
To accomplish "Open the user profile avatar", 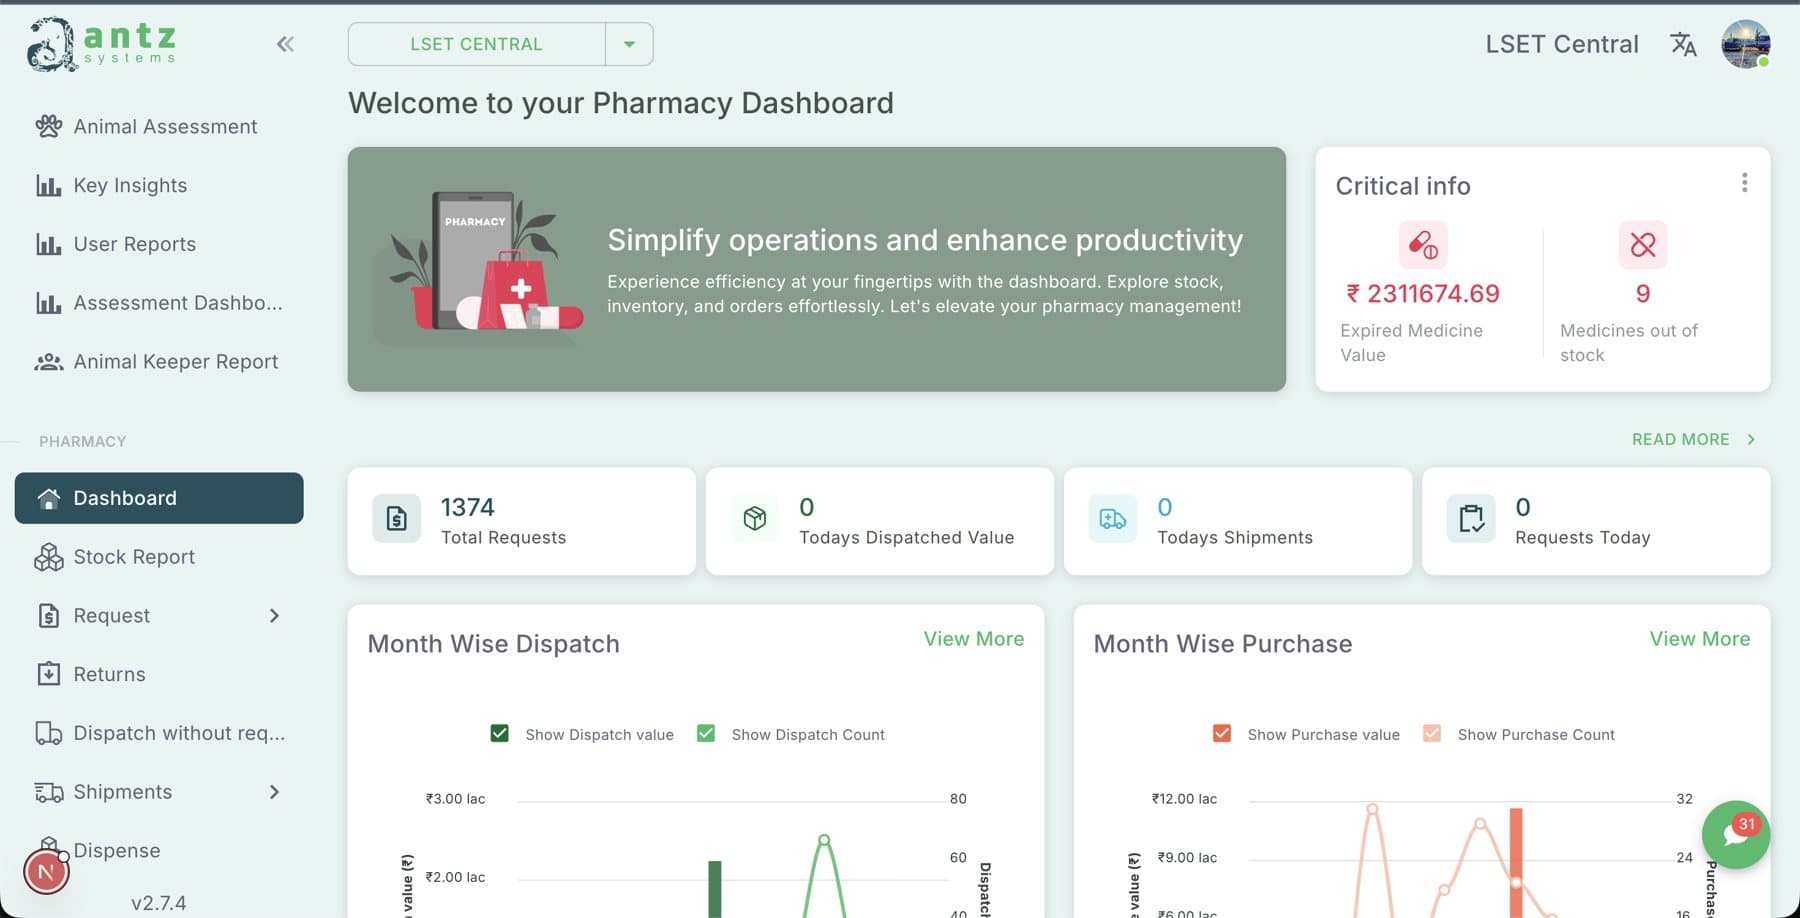I will [1746, 44].
